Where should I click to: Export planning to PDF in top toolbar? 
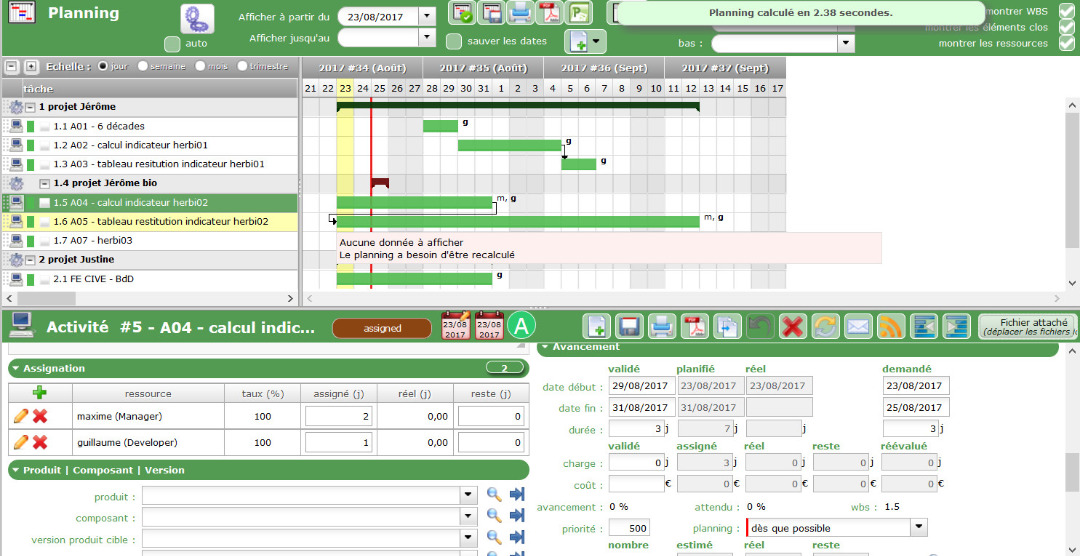tap(548, 13)
